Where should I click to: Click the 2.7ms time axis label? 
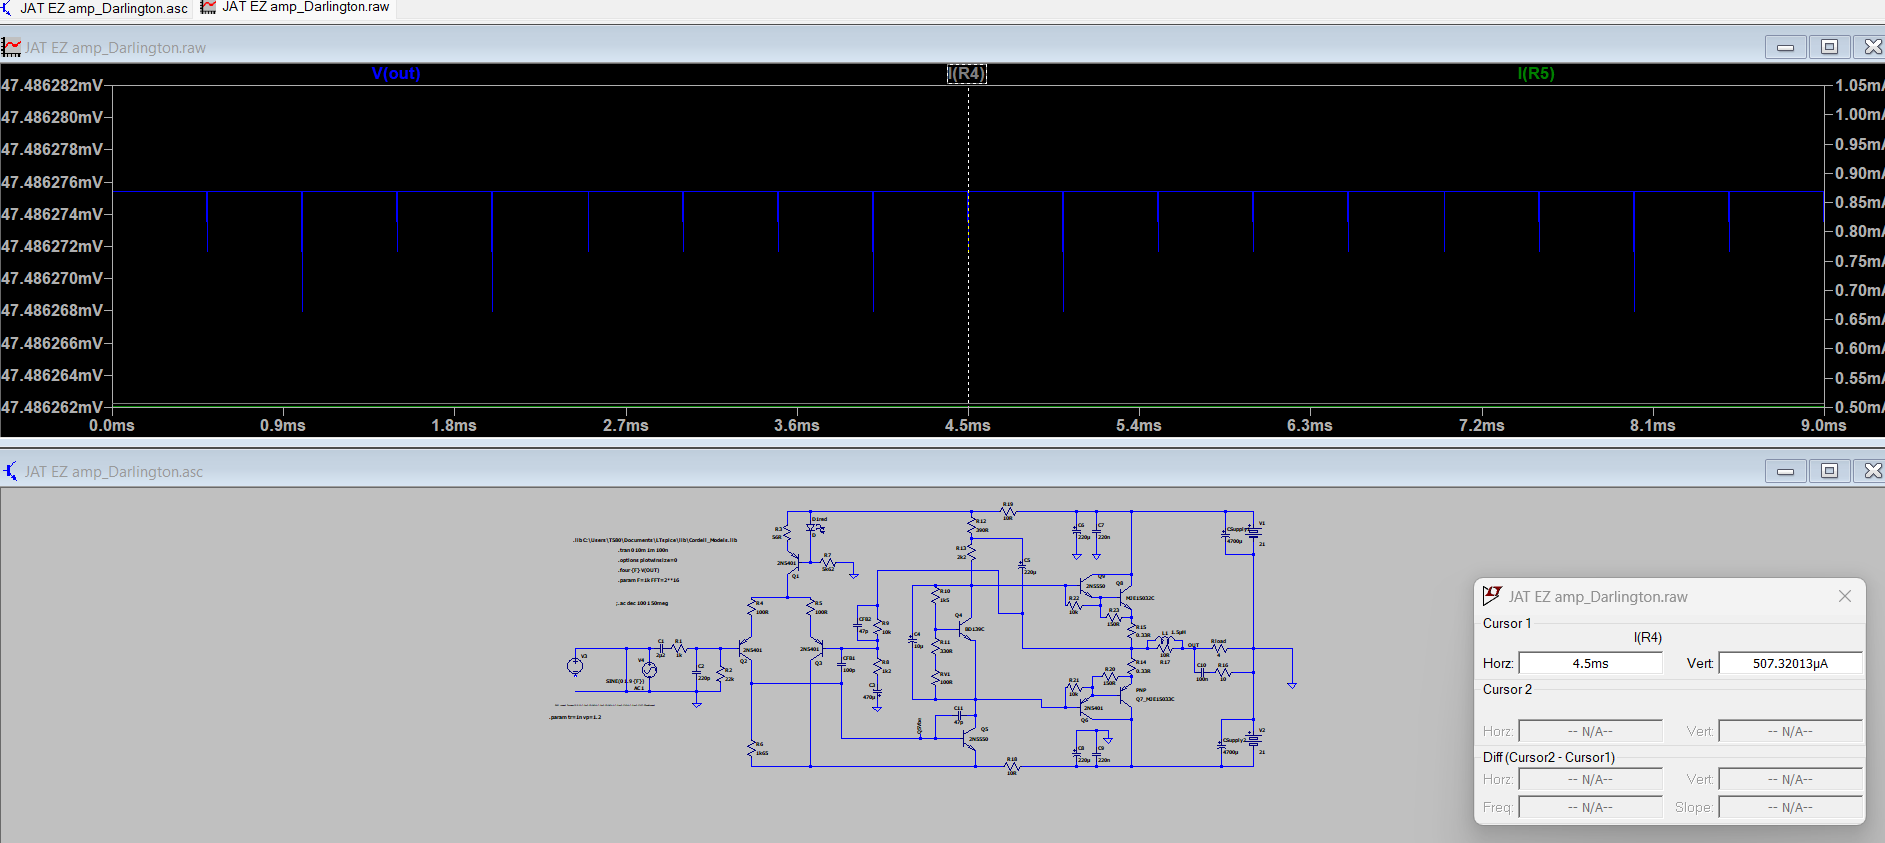(626, 425)
